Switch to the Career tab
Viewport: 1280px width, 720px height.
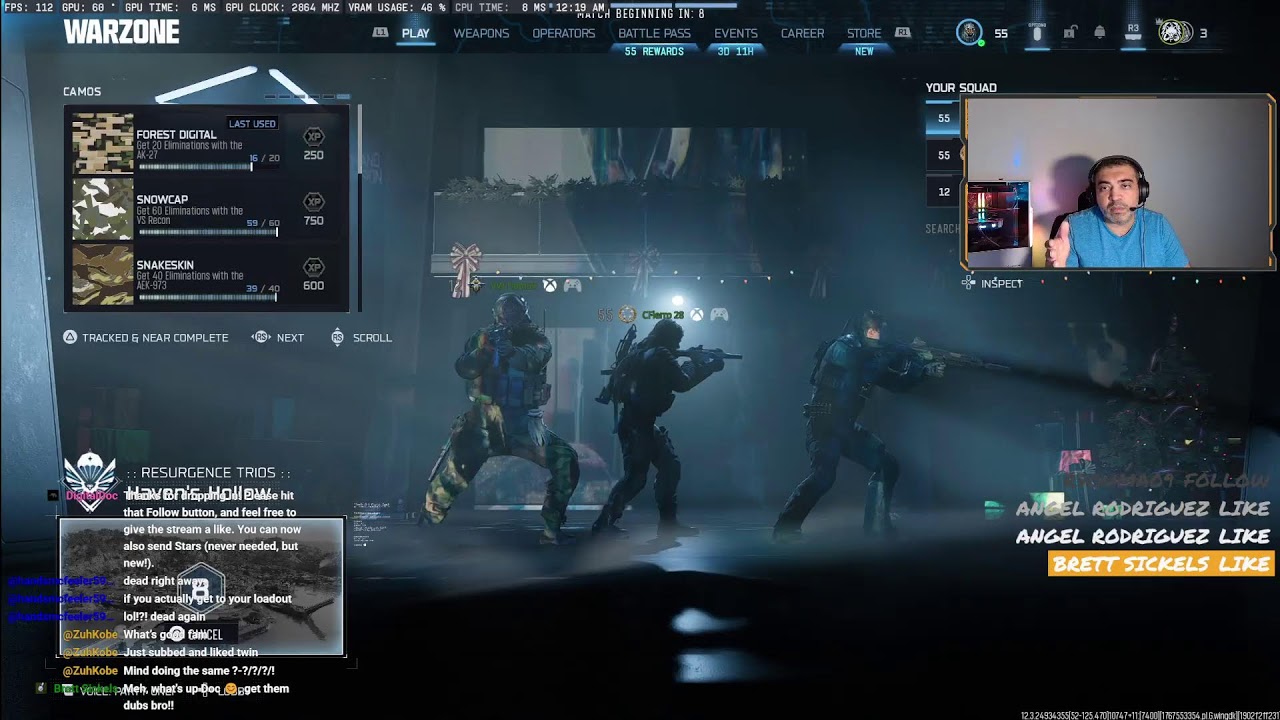pos(802,33)
